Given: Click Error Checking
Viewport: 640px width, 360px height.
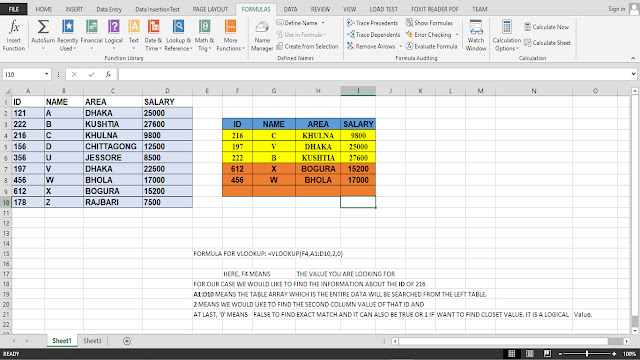Looking at the screenshot, I should tap(429, 35).
